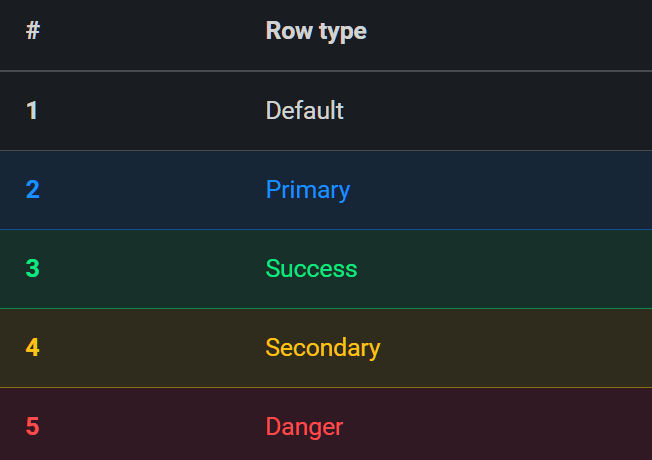Viewport: 652px width, 460px height.
Task: Click the blue Primary text
Action: (x=308, y=190)
